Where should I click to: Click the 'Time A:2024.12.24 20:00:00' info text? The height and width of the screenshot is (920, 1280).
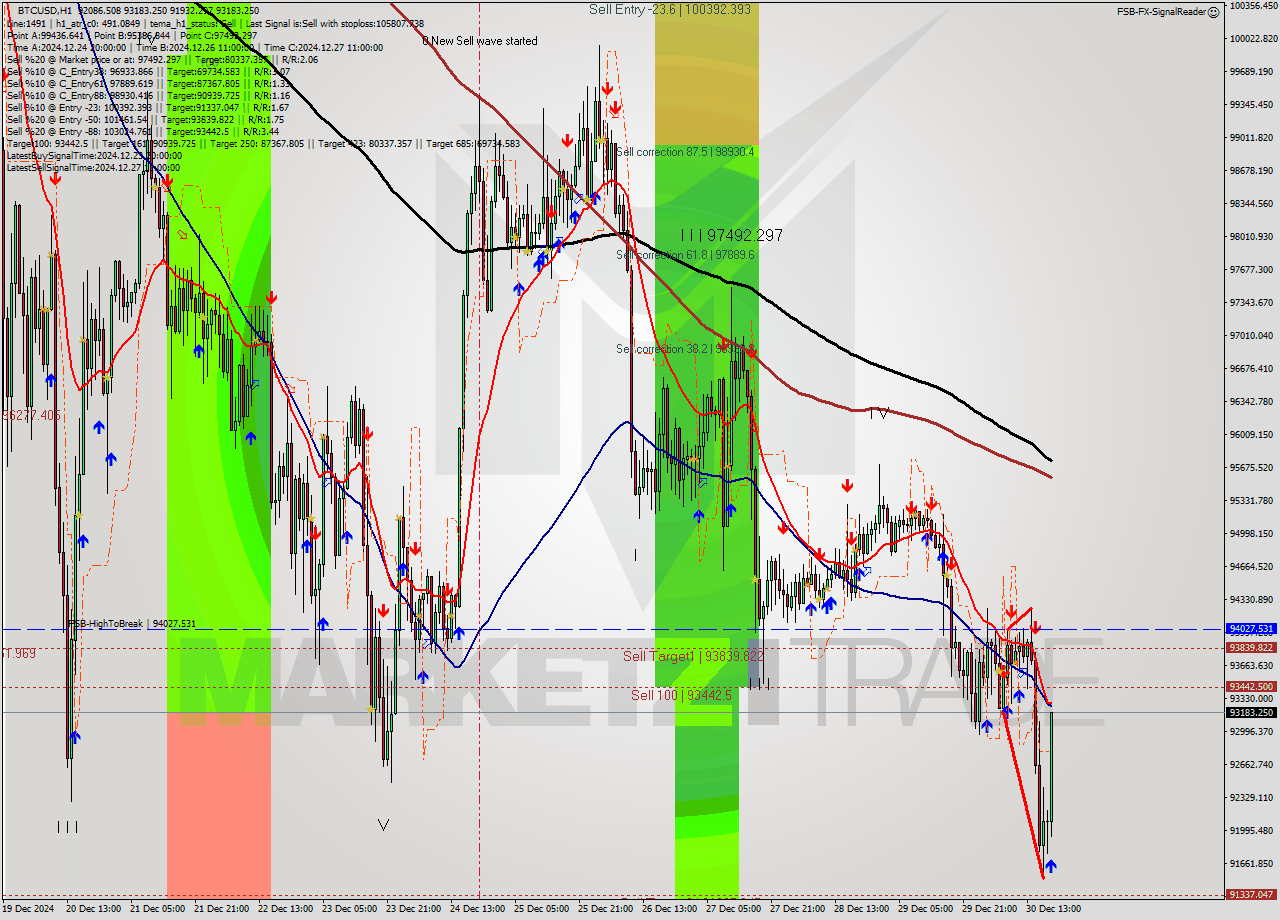coord(66,48)
